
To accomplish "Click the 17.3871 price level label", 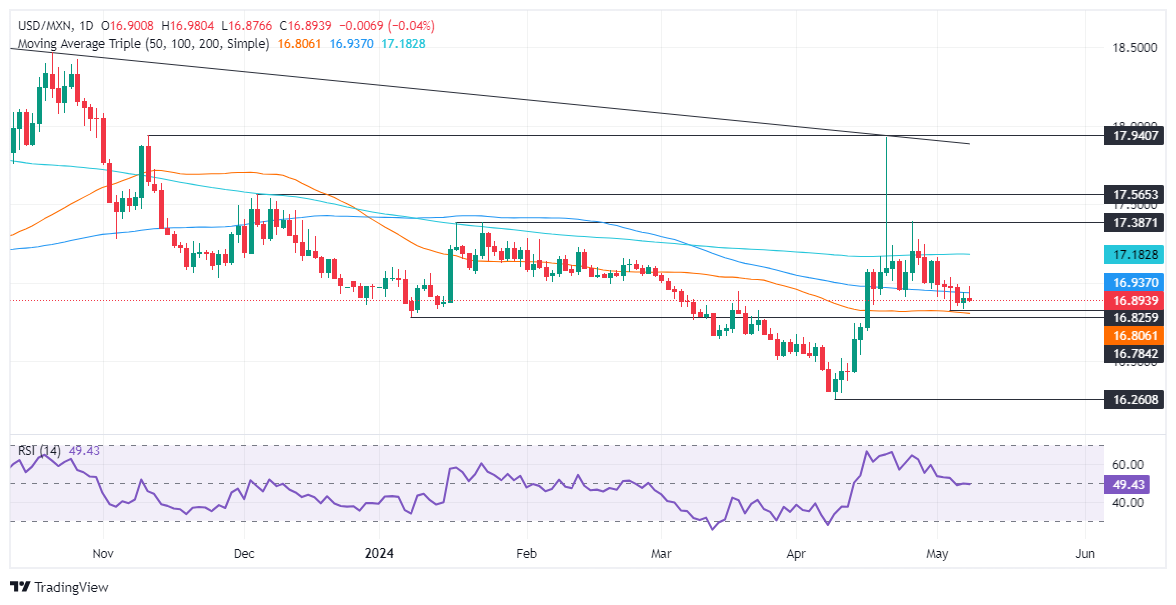I will 1136,222.
